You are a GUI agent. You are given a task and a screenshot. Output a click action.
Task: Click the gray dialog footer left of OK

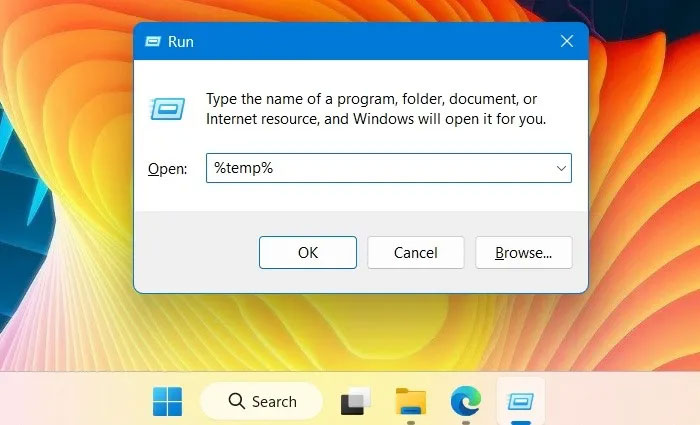pyautogui.click(x=195, y=253)
